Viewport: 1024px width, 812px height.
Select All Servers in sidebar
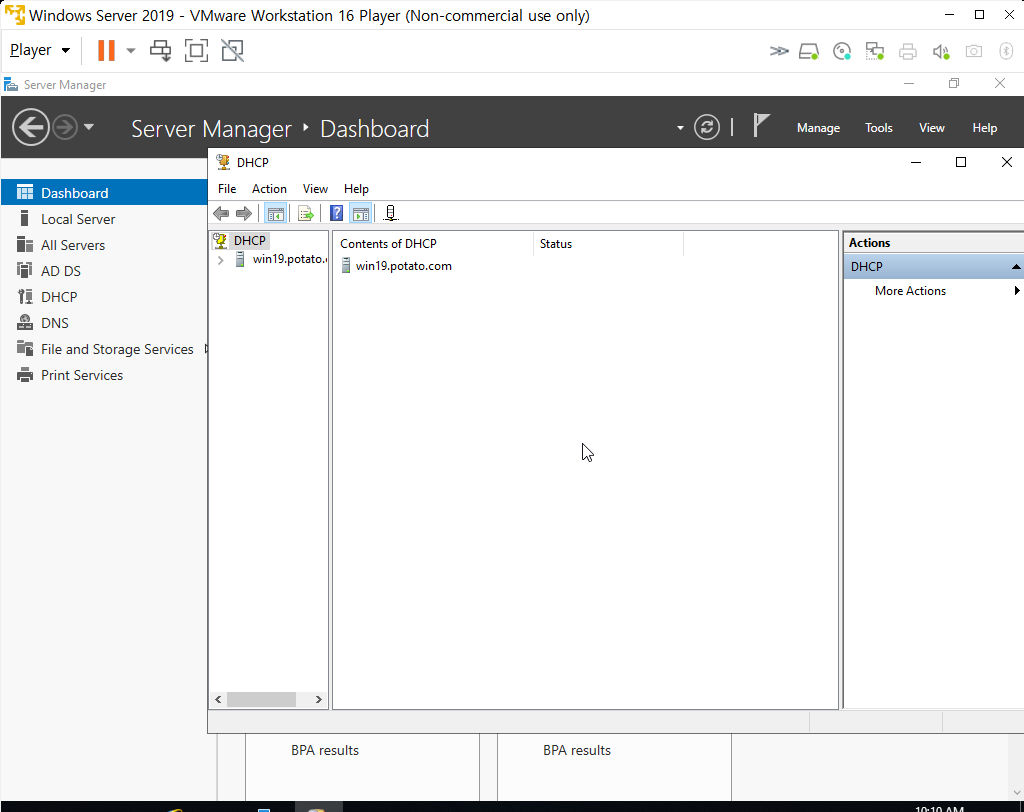(104, 245)
